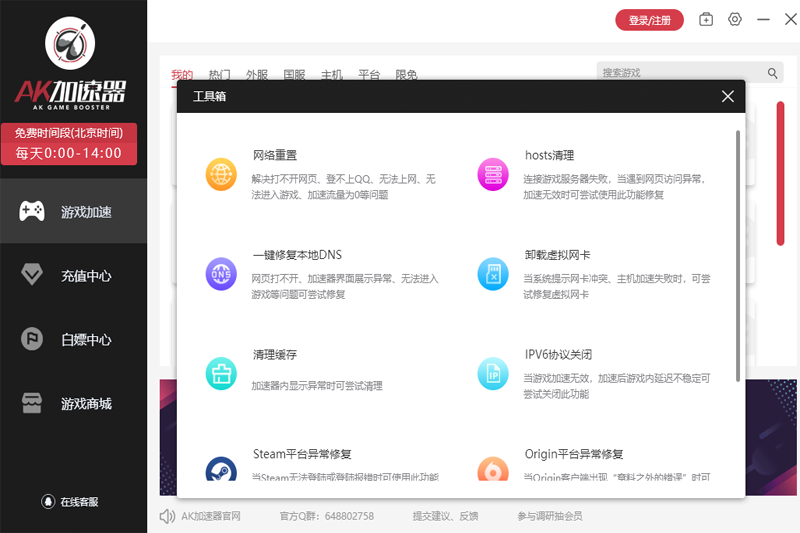Click the Steam平台异常修复 icon
Image resolution: width=800 pixels, height=533 pixels.
click(221, 471)
